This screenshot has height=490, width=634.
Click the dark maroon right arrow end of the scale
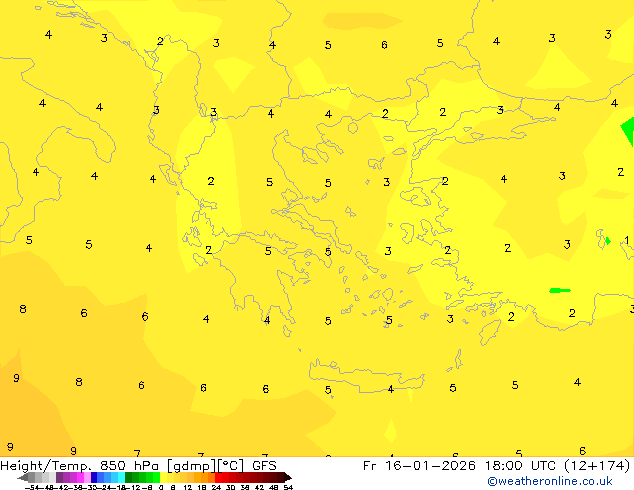(287, 477)
